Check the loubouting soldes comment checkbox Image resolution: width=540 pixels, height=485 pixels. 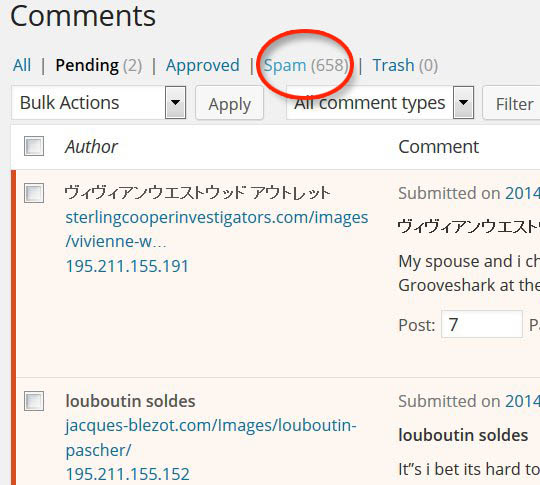click(x=34, y=401)
